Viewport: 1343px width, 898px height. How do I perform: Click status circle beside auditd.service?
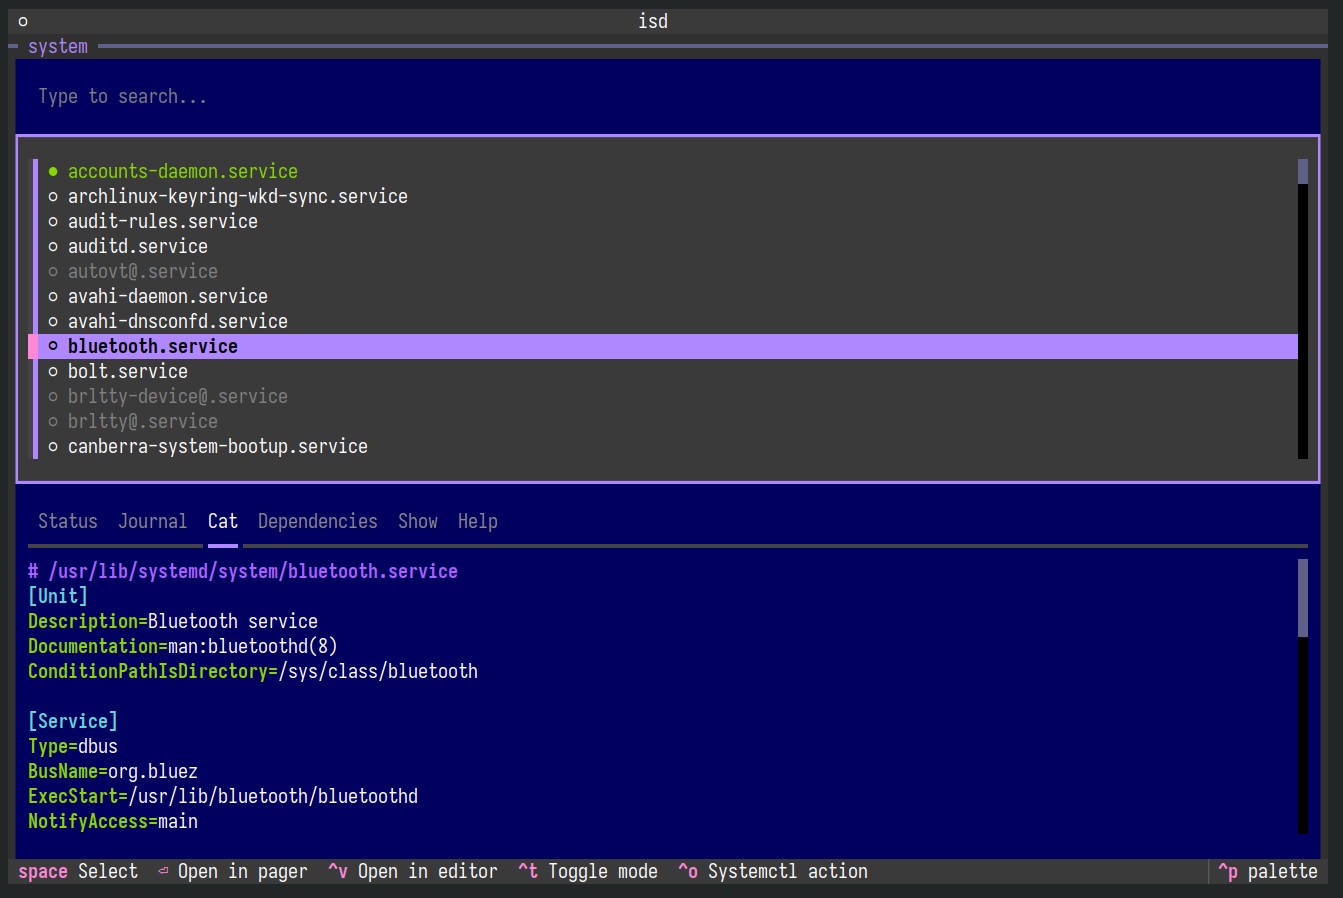53,246
